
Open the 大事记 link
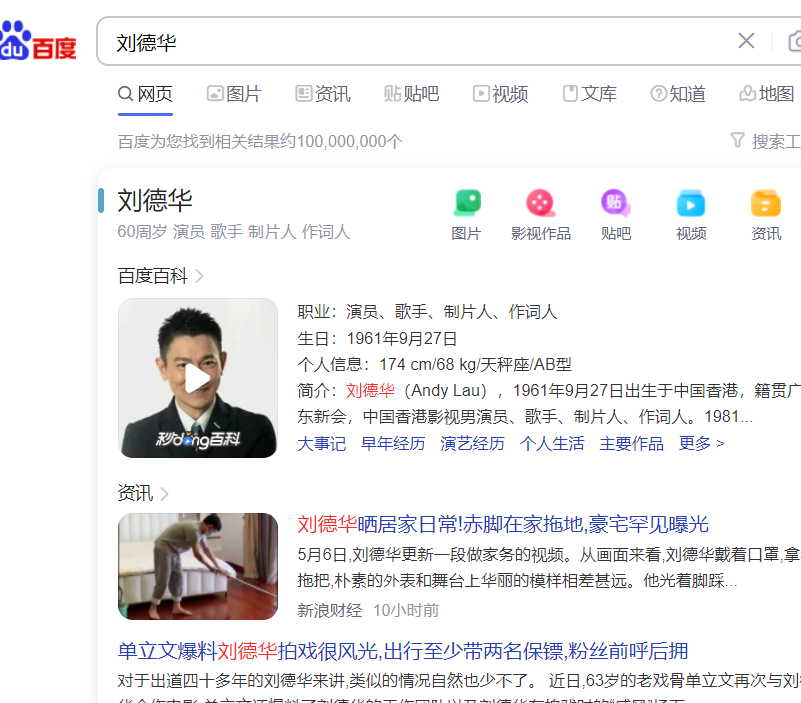(322, 443)
